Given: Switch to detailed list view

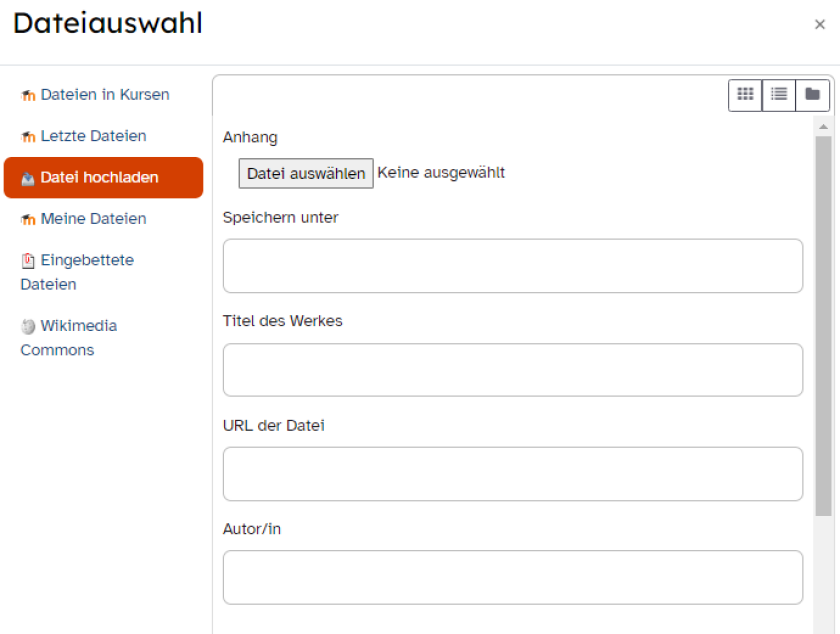Looking at the screenshot, I should [779, 95].
